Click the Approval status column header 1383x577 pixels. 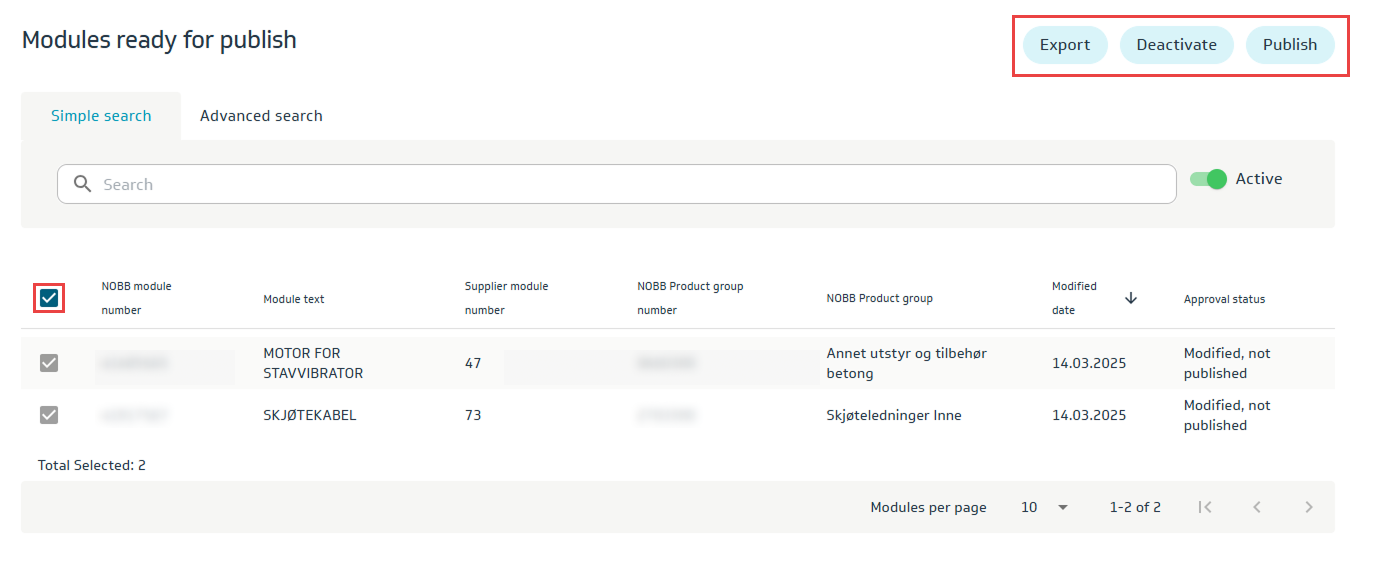[1224, 299]
